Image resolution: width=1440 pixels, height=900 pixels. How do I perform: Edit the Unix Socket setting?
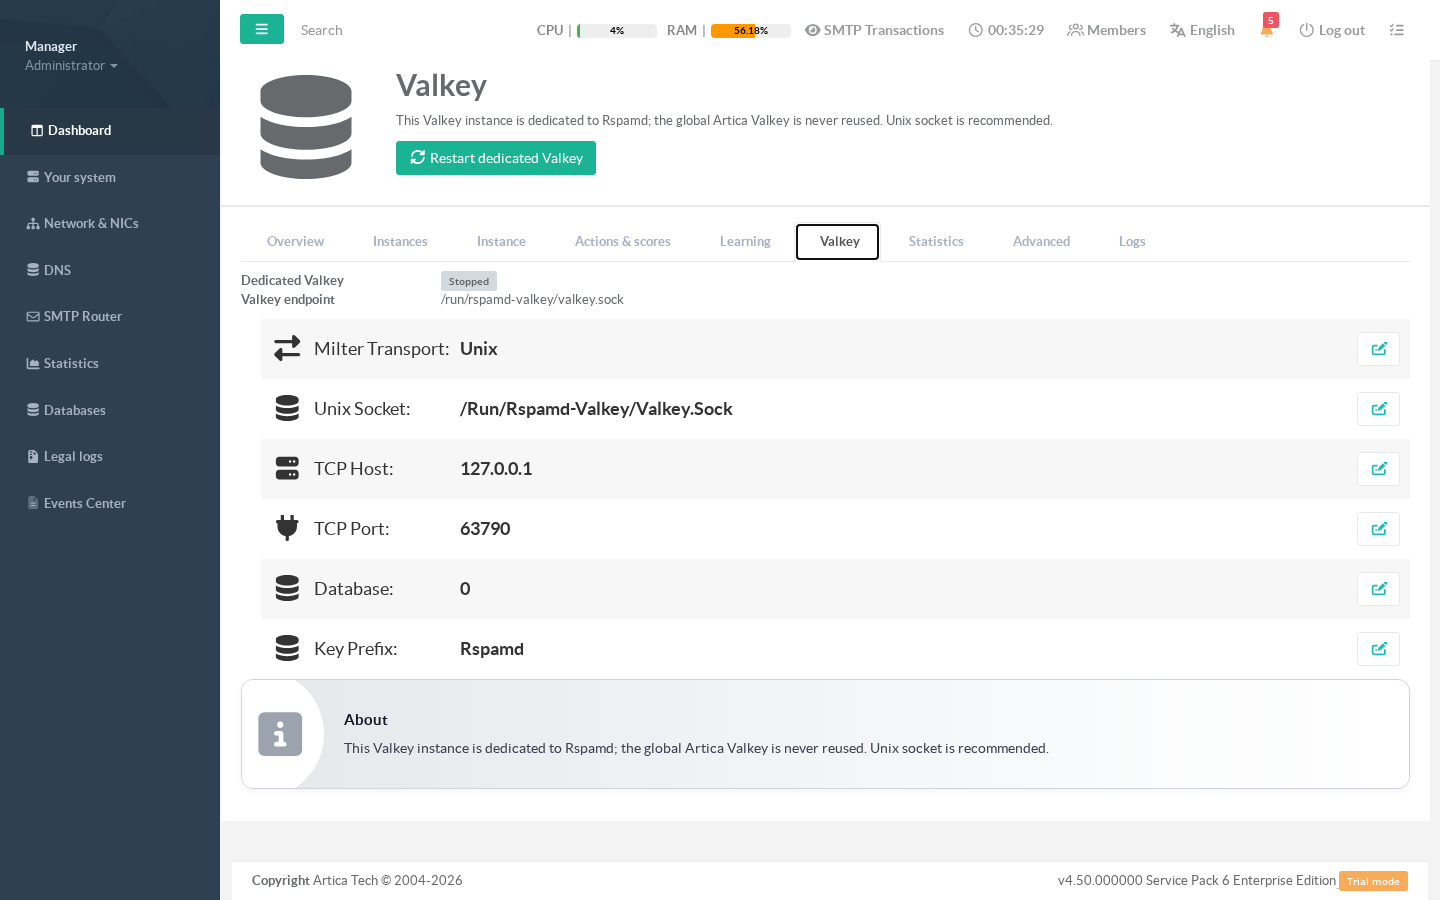pyautogui.click(x=1378, y=409)
